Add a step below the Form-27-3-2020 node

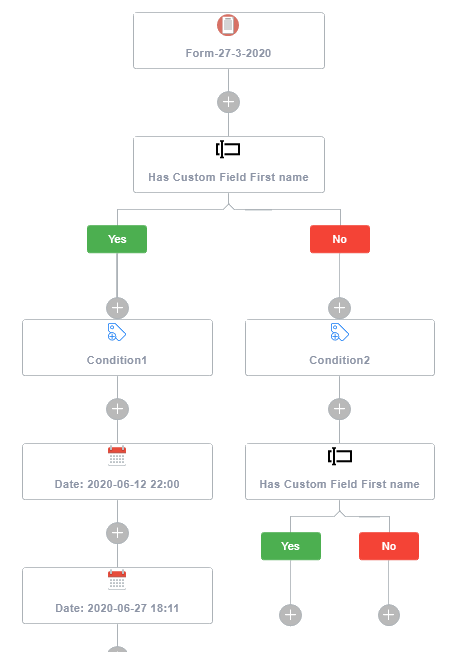[228, 102]
